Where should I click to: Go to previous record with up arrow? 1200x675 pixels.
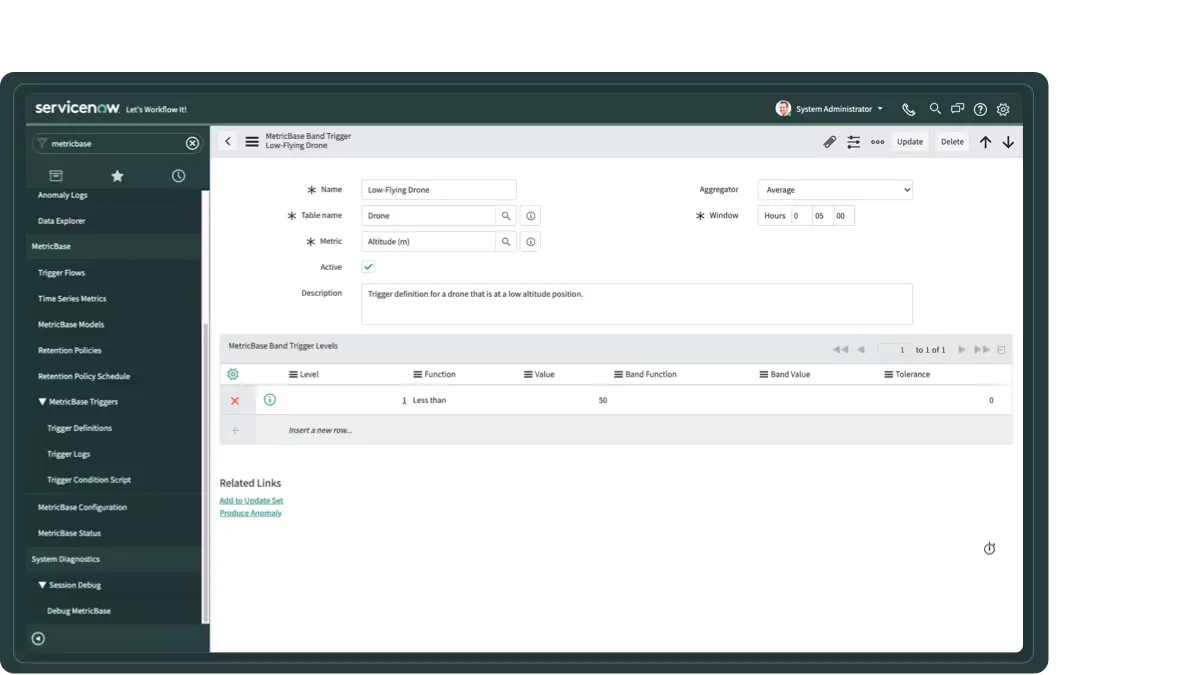pyautogui.click(x=985, y=142)
